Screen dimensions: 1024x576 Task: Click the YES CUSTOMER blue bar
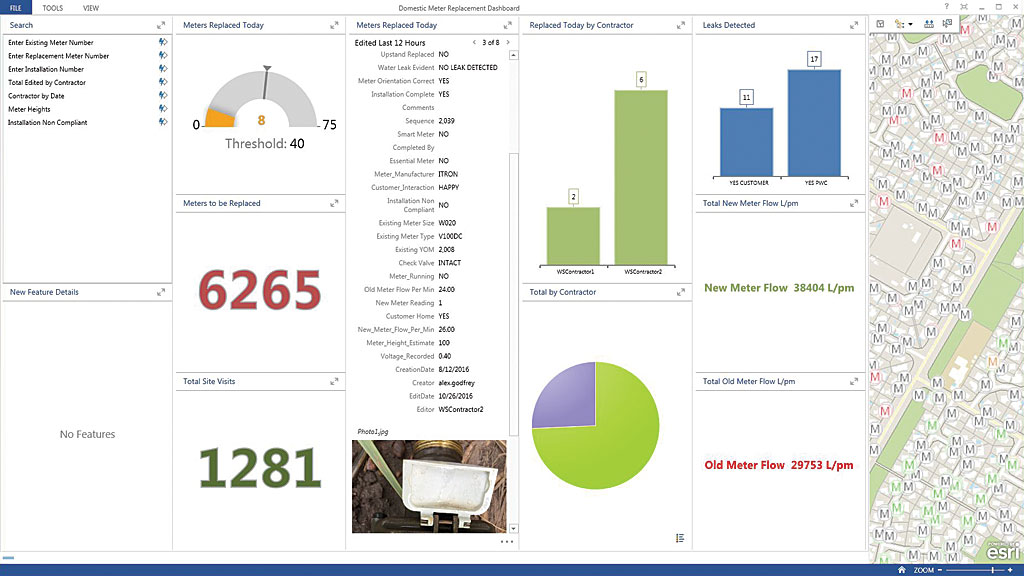[746, 142]
